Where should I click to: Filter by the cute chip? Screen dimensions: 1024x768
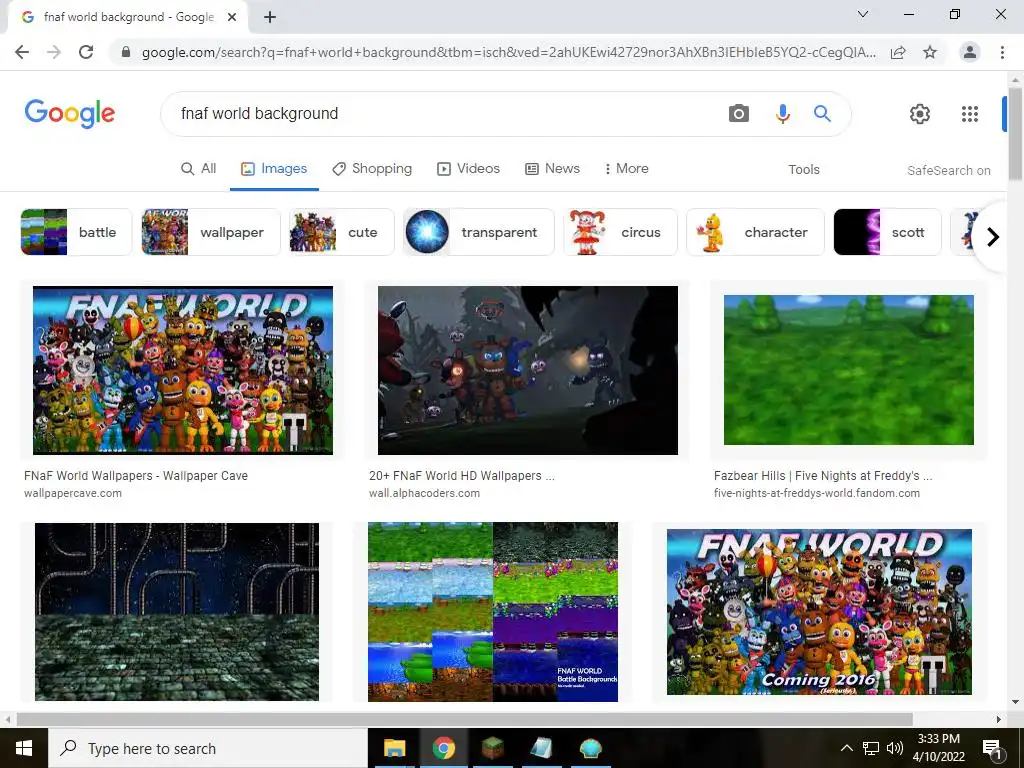pyautogui.click(x=342, y=232)
